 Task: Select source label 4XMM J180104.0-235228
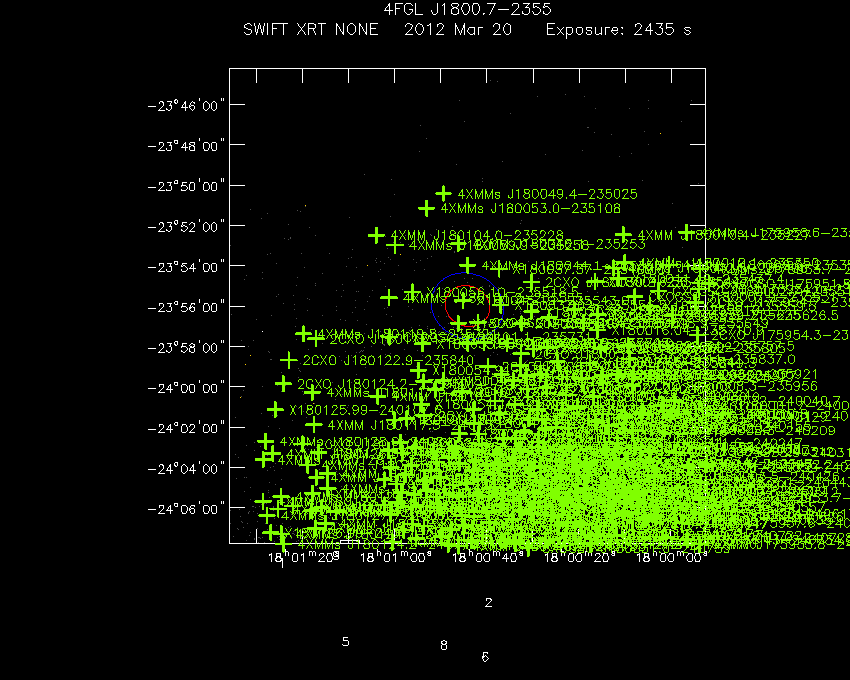pos(477,236)
